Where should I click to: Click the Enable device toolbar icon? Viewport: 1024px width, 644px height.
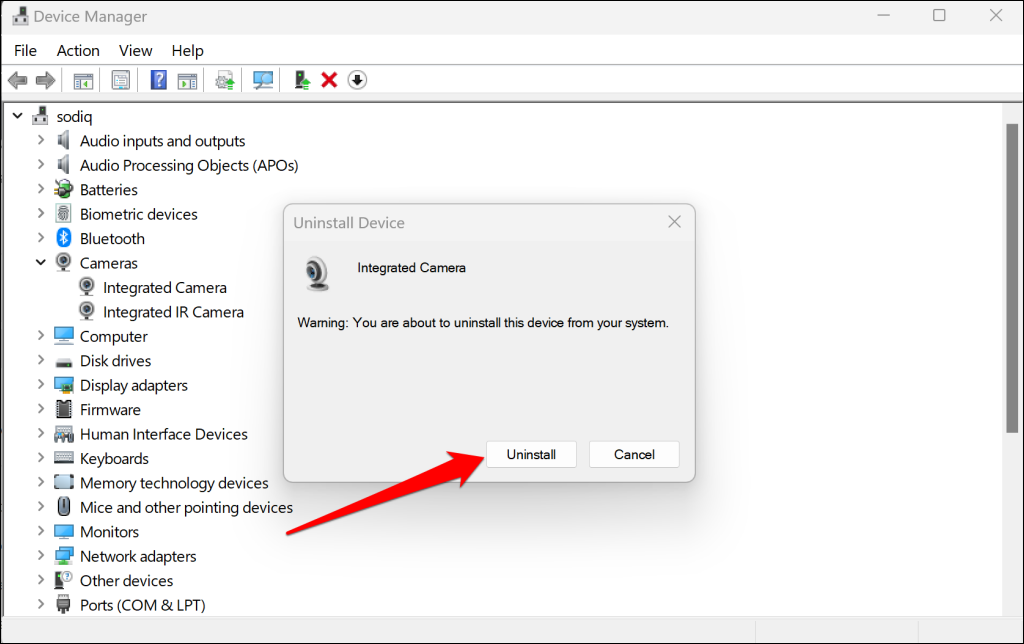[301, 80]
